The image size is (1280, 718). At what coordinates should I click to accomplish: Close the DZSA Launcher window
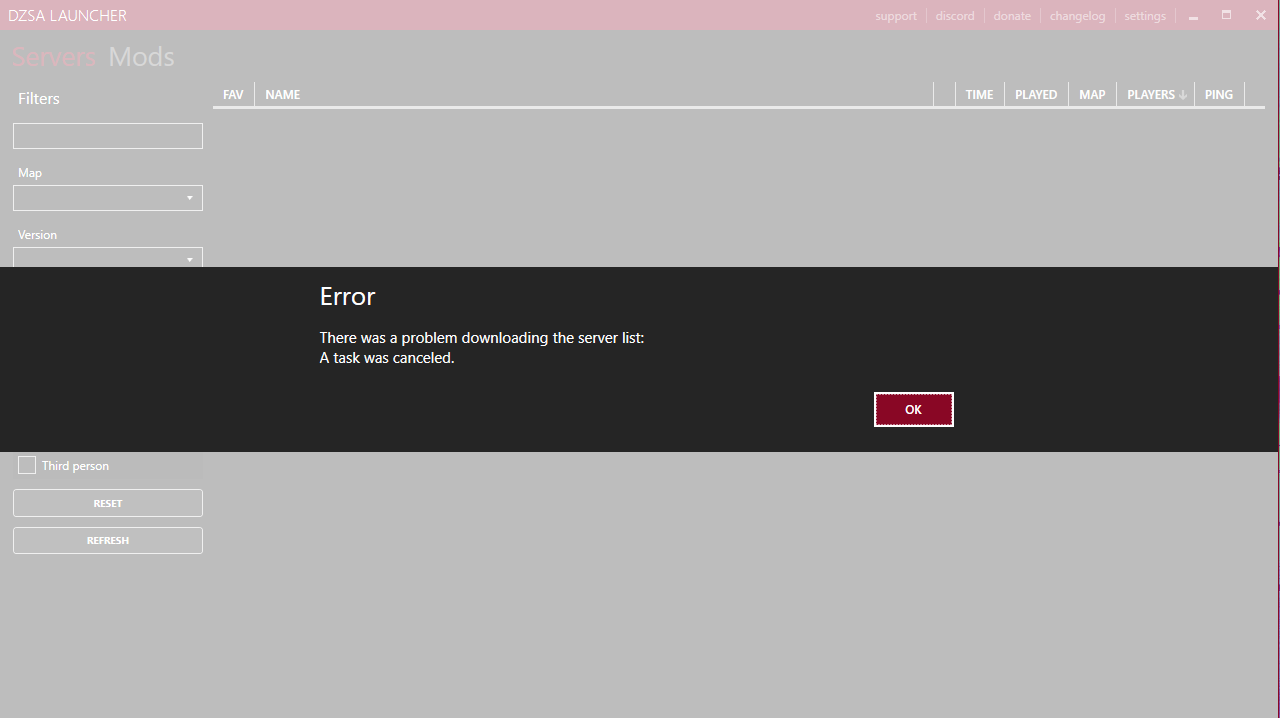pos(1261,15)
